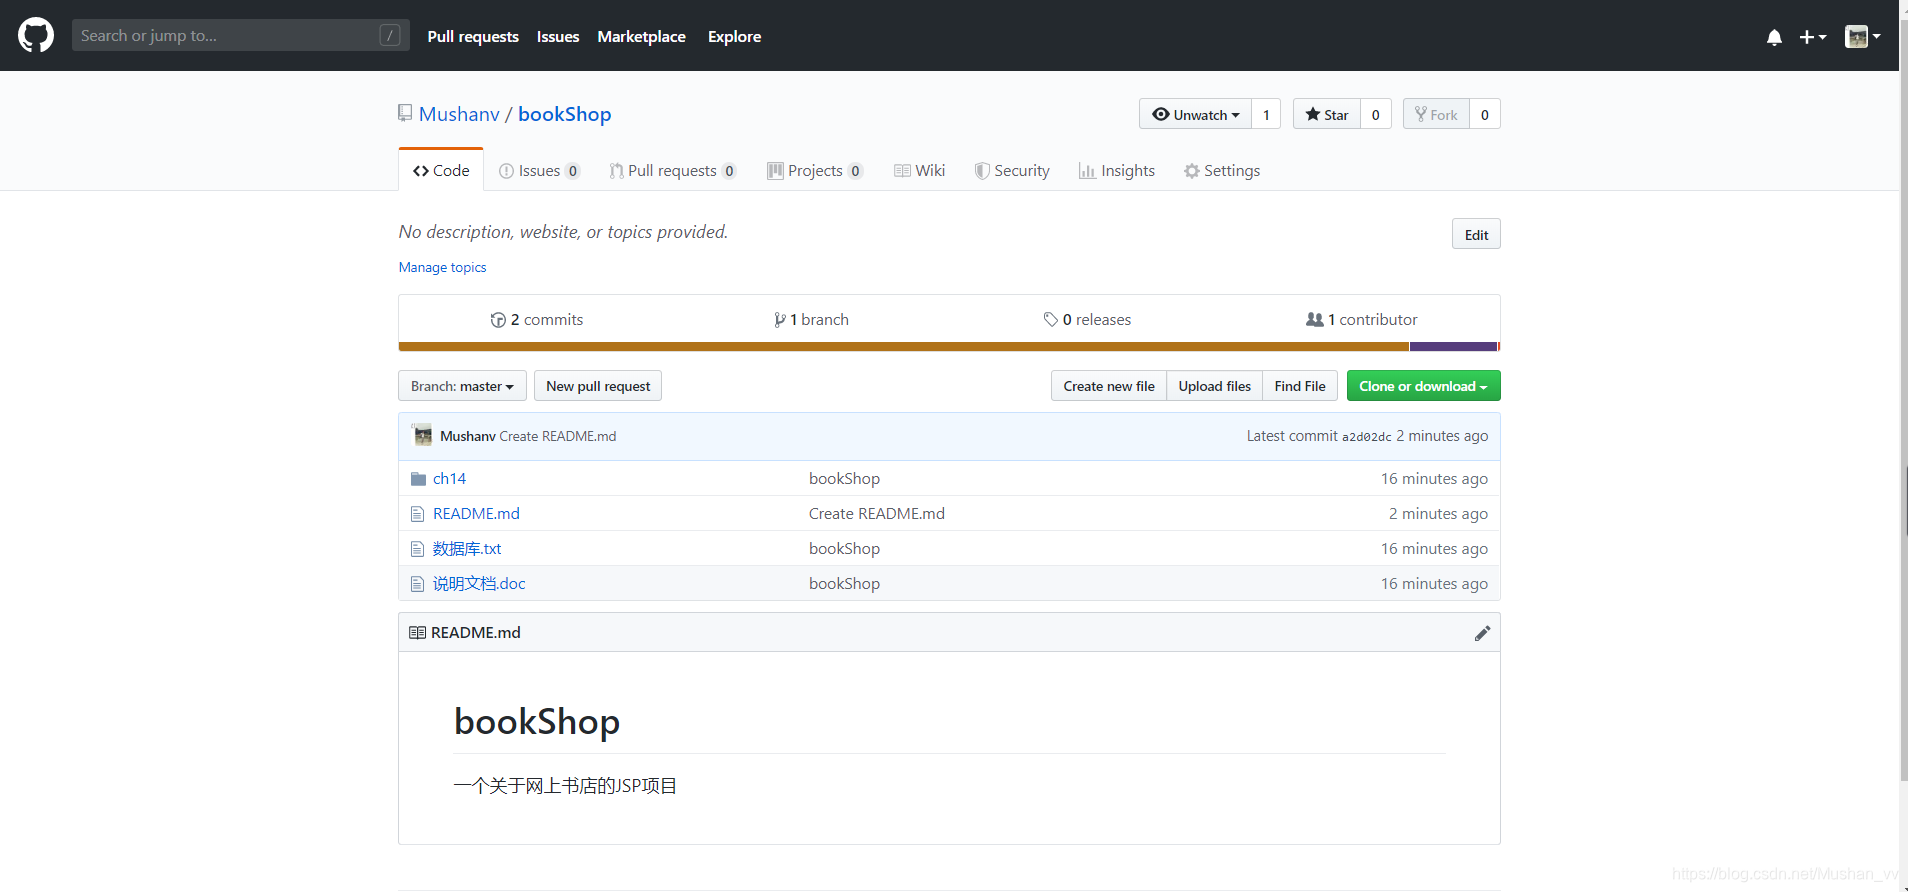The image size is (1908, 892).
Task: Click the Edit description button
Action: (x=1476, y=234)
